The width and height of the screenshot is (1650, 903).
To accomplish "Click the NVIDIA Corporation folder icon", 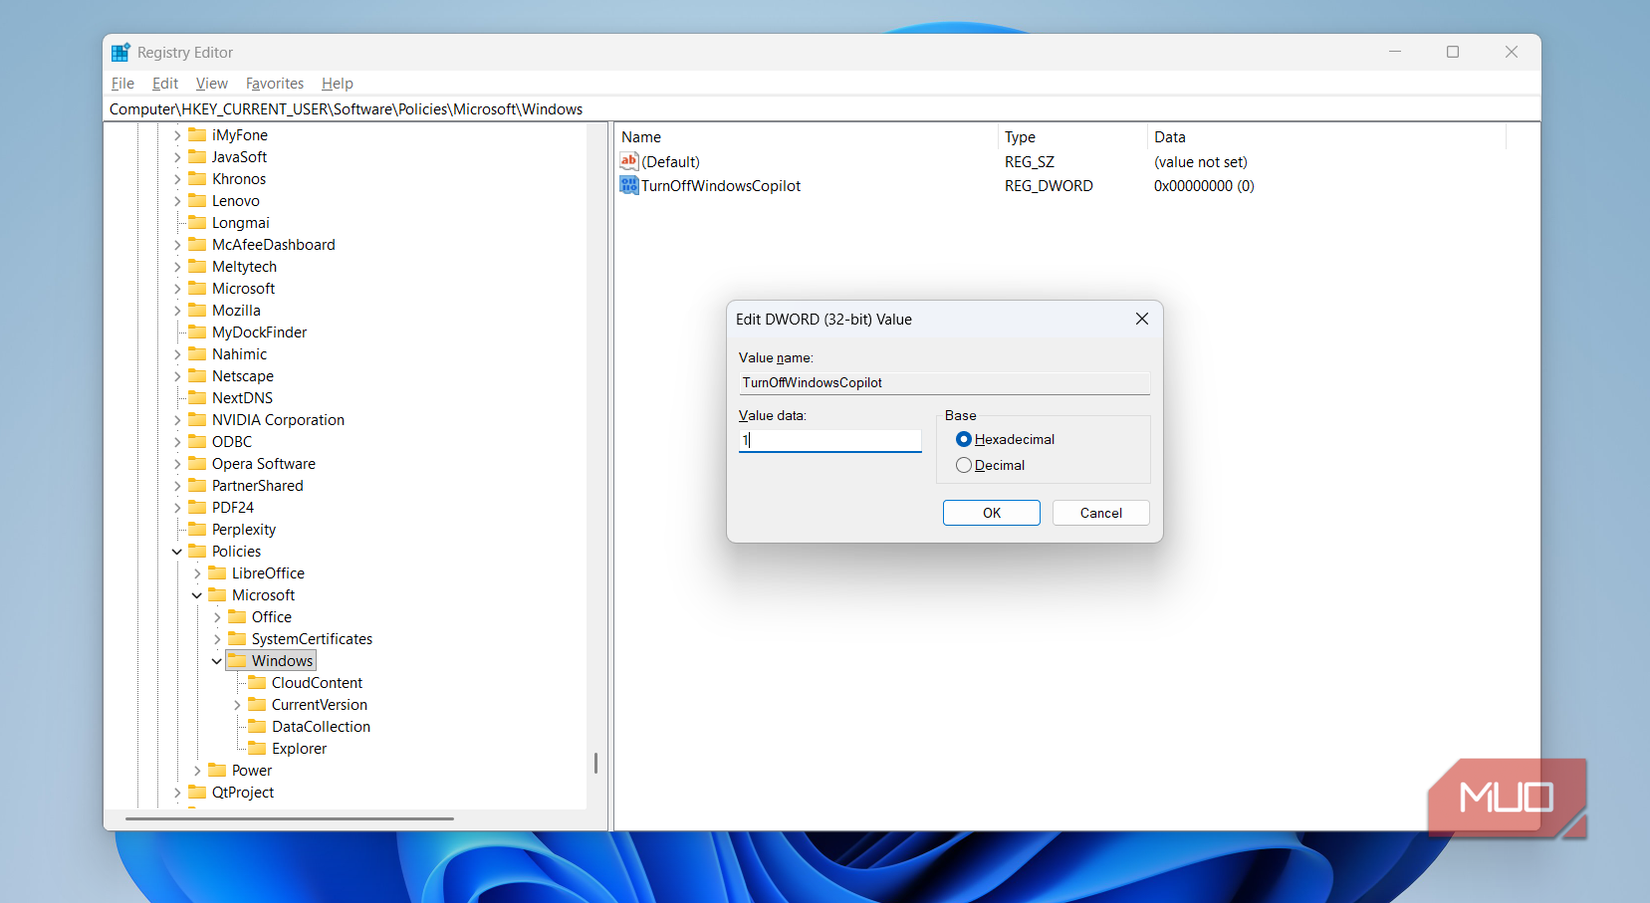I will [x=197, y=420].
